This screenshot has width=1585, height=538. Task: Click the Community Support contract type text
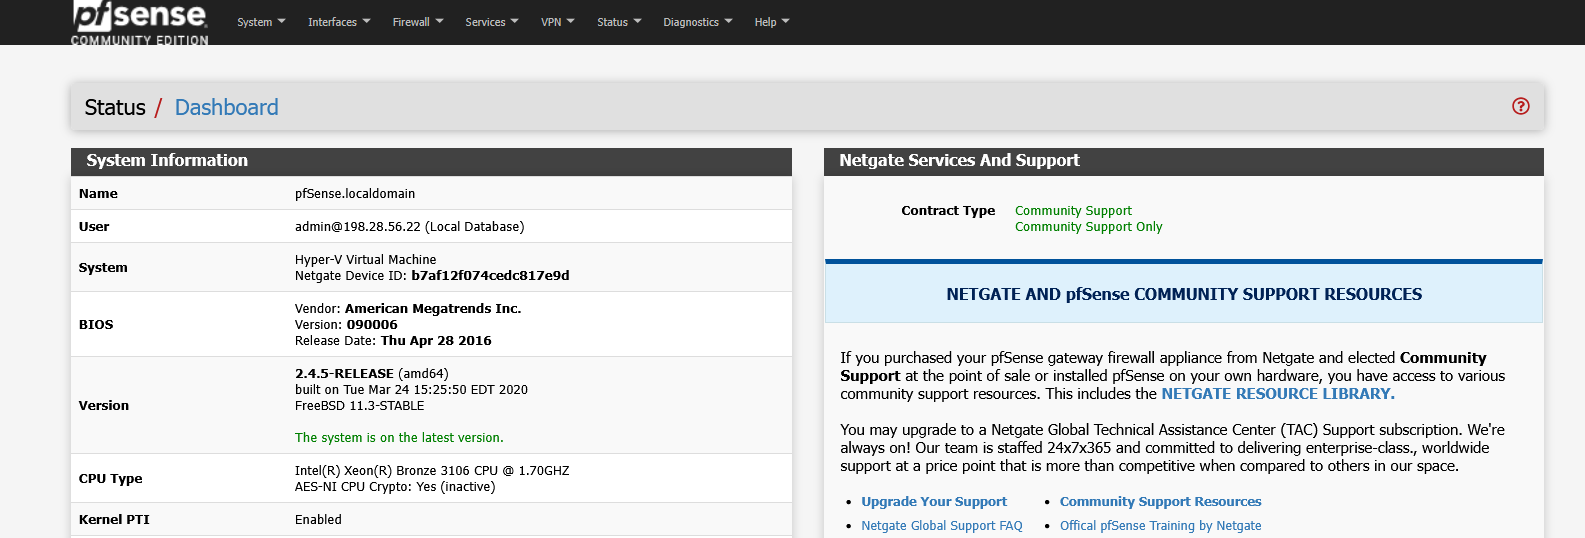tap(1073, 211)
